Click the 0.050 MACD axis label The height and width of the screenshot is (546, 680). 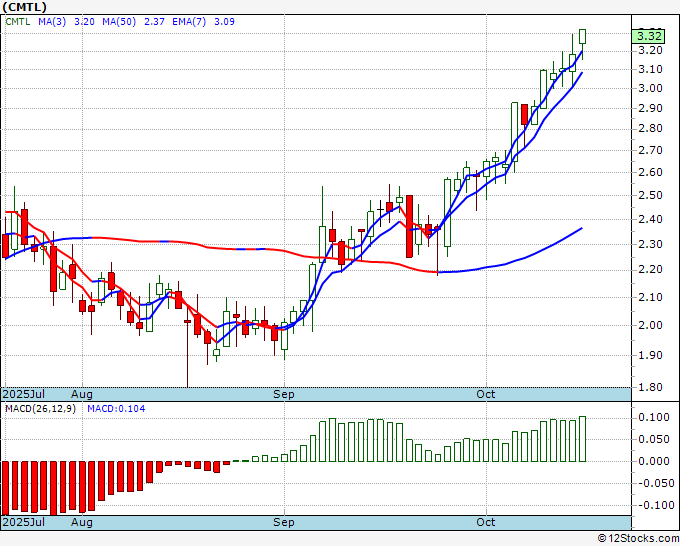coord(654,439)
